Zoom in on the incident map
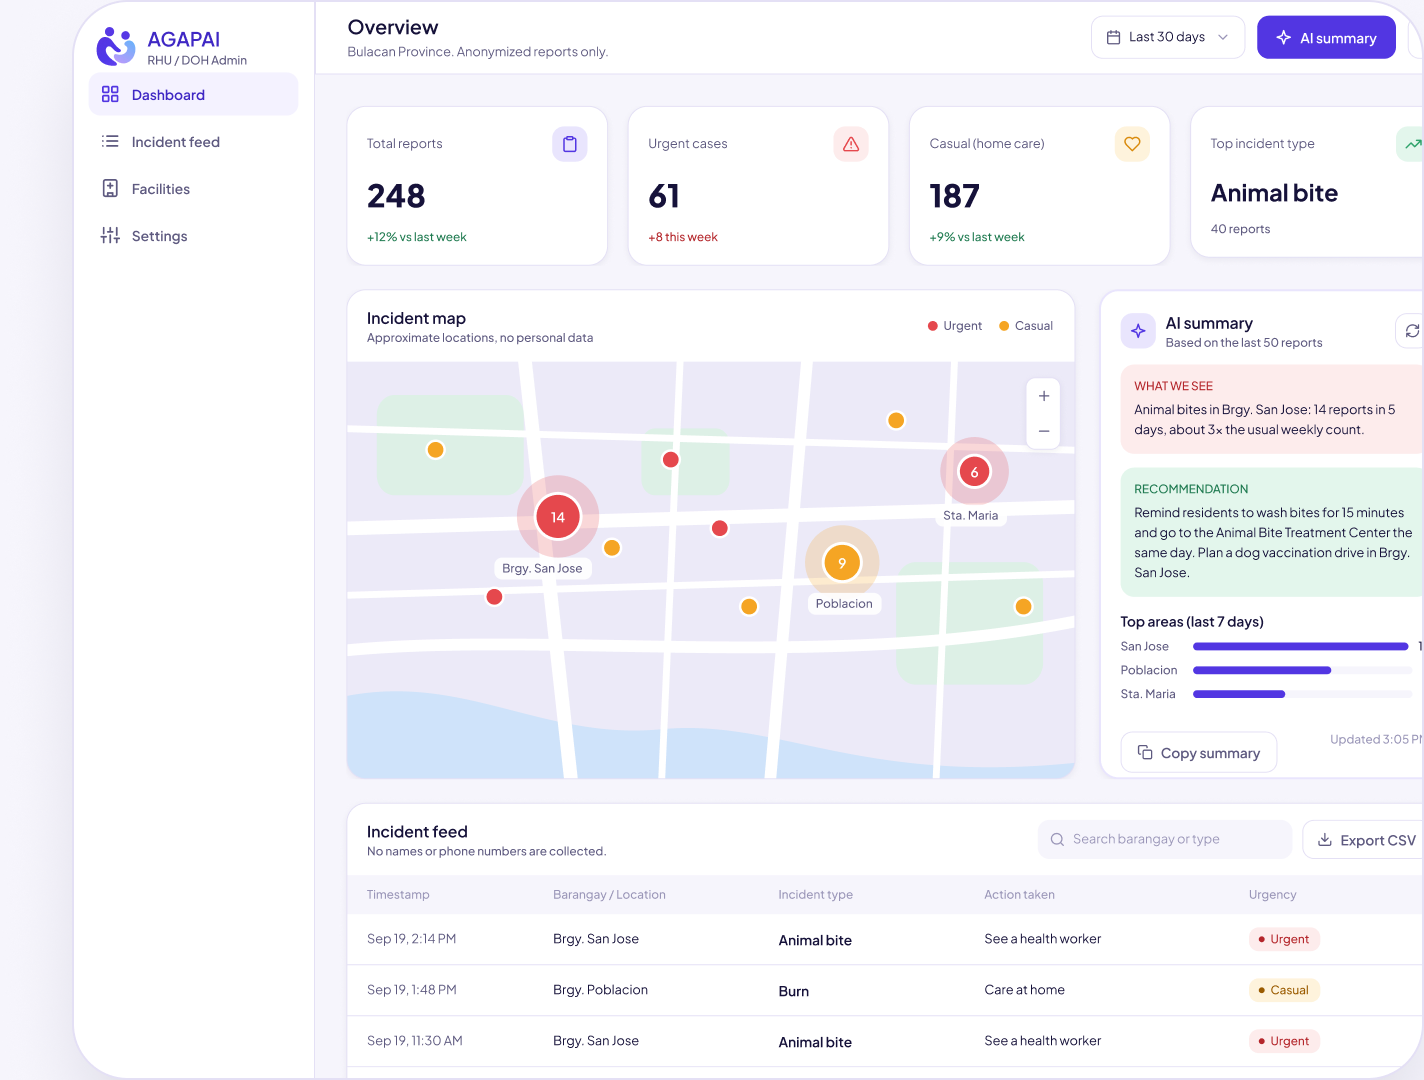The width and height of the screenshot is (1424, 1080). [x=1044, y=396]
